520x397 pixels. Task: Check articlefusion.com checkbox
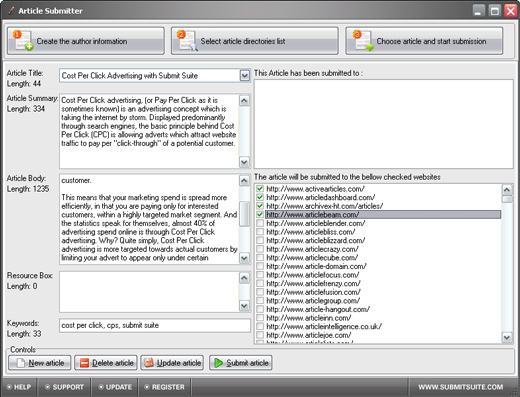[x=260, y=292]
